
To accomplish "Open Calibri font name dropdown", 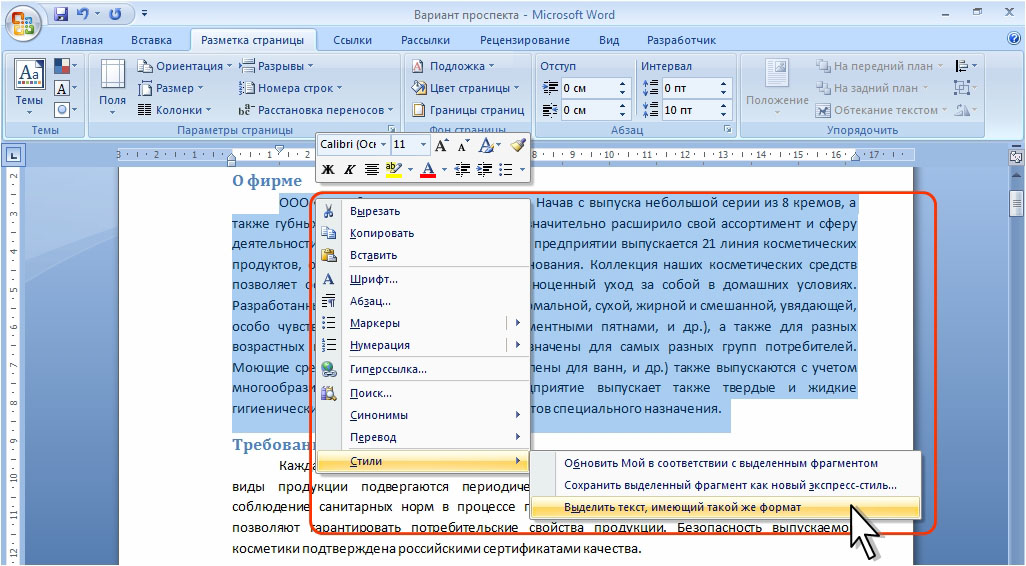I will click(383, 145).
